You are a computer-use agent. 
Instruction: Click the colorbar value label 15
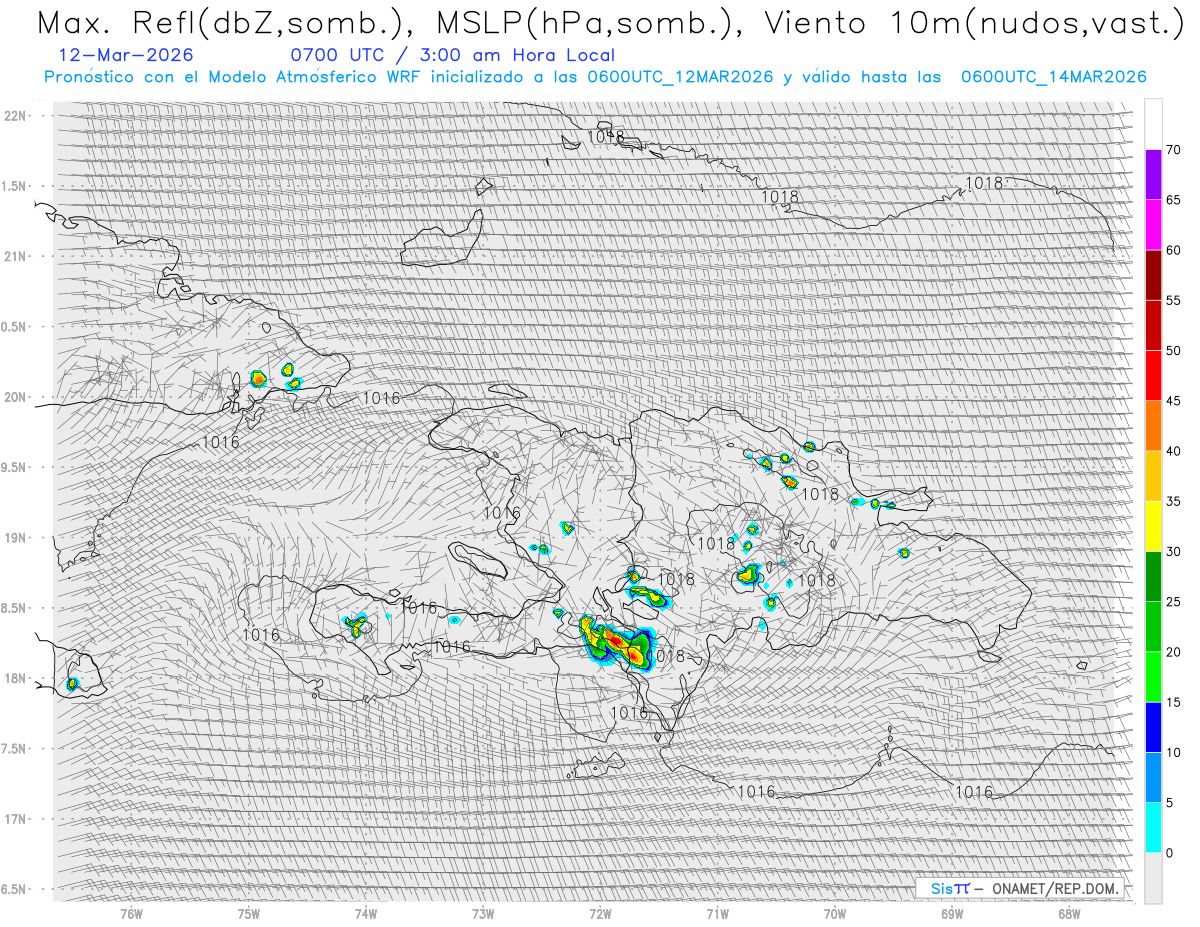[1173, 702]
